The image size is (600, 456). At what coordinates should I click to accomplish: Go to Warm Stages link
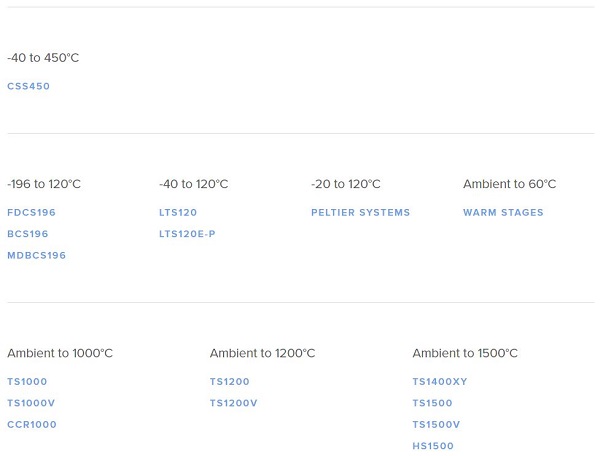click(x=503, y=213)
